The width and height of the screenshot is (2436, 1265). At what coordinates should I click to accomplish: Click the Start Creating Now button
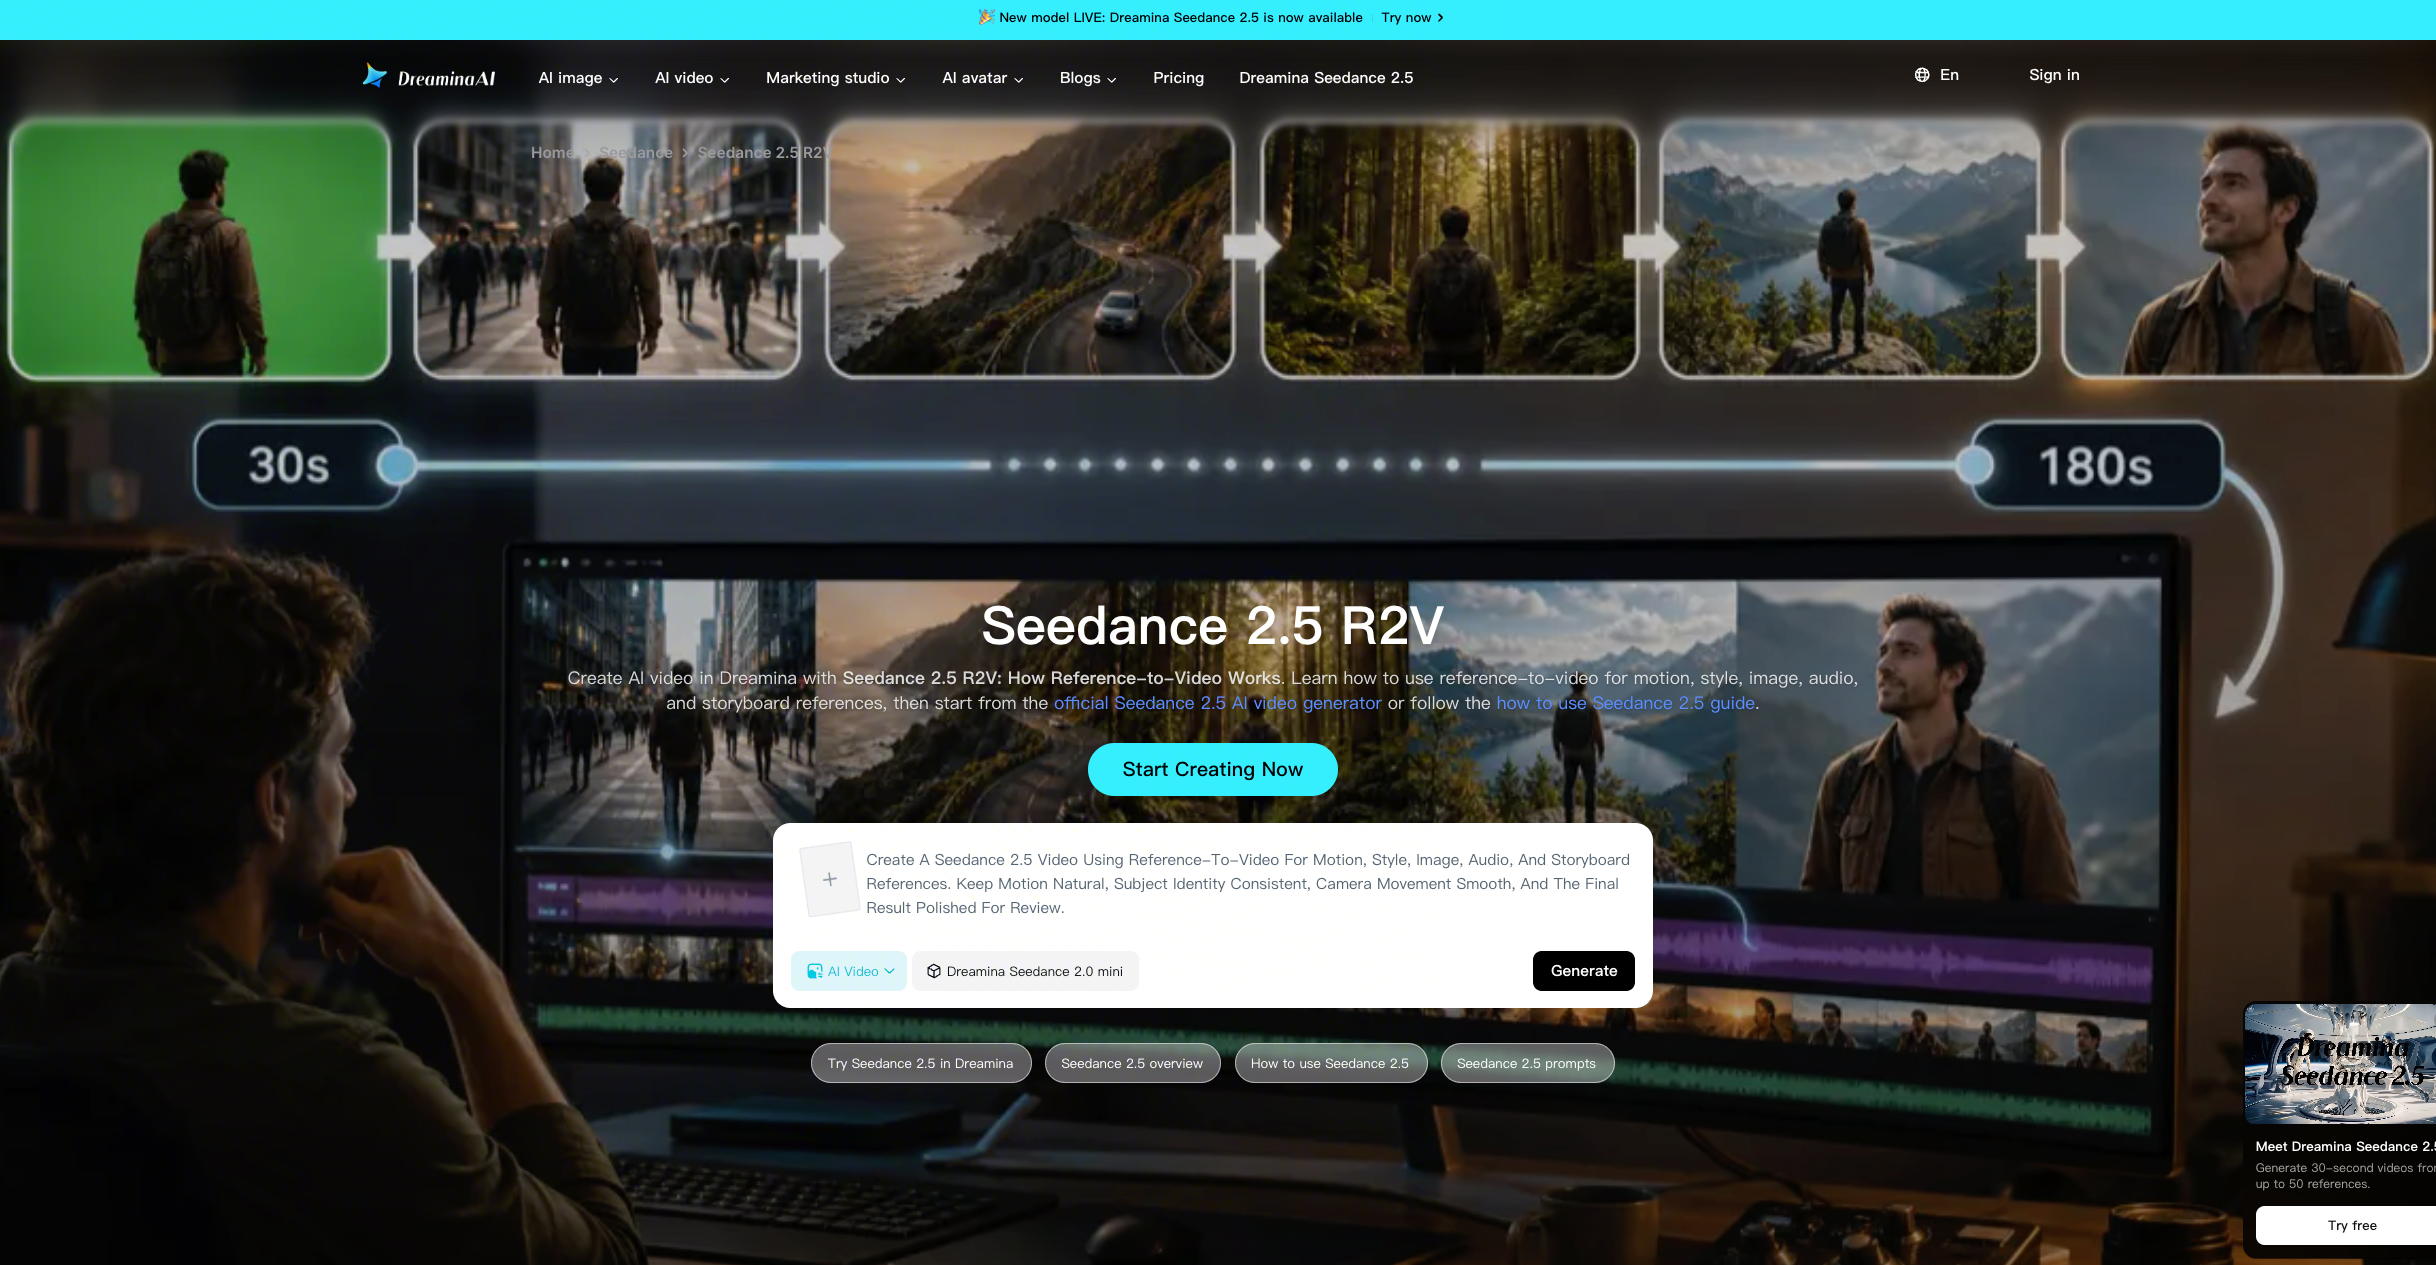[1212, 769]
